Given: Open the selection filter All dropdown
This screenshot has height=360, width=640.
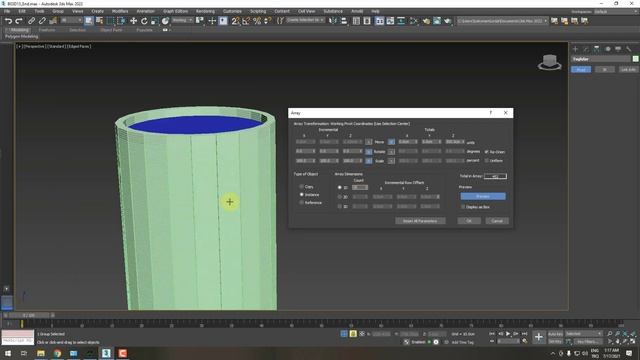Looking at the screenshot, I should [x=71, y=20].
